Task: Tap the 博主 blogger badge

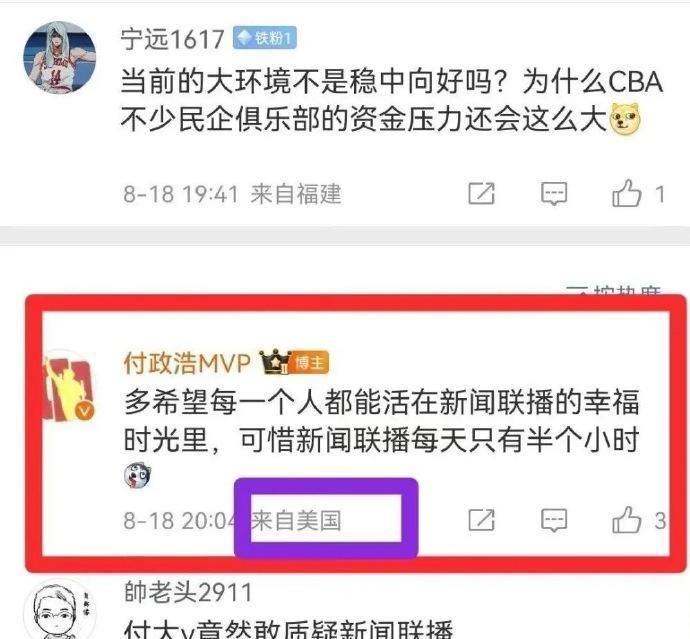Action: (x=310, y=363)
